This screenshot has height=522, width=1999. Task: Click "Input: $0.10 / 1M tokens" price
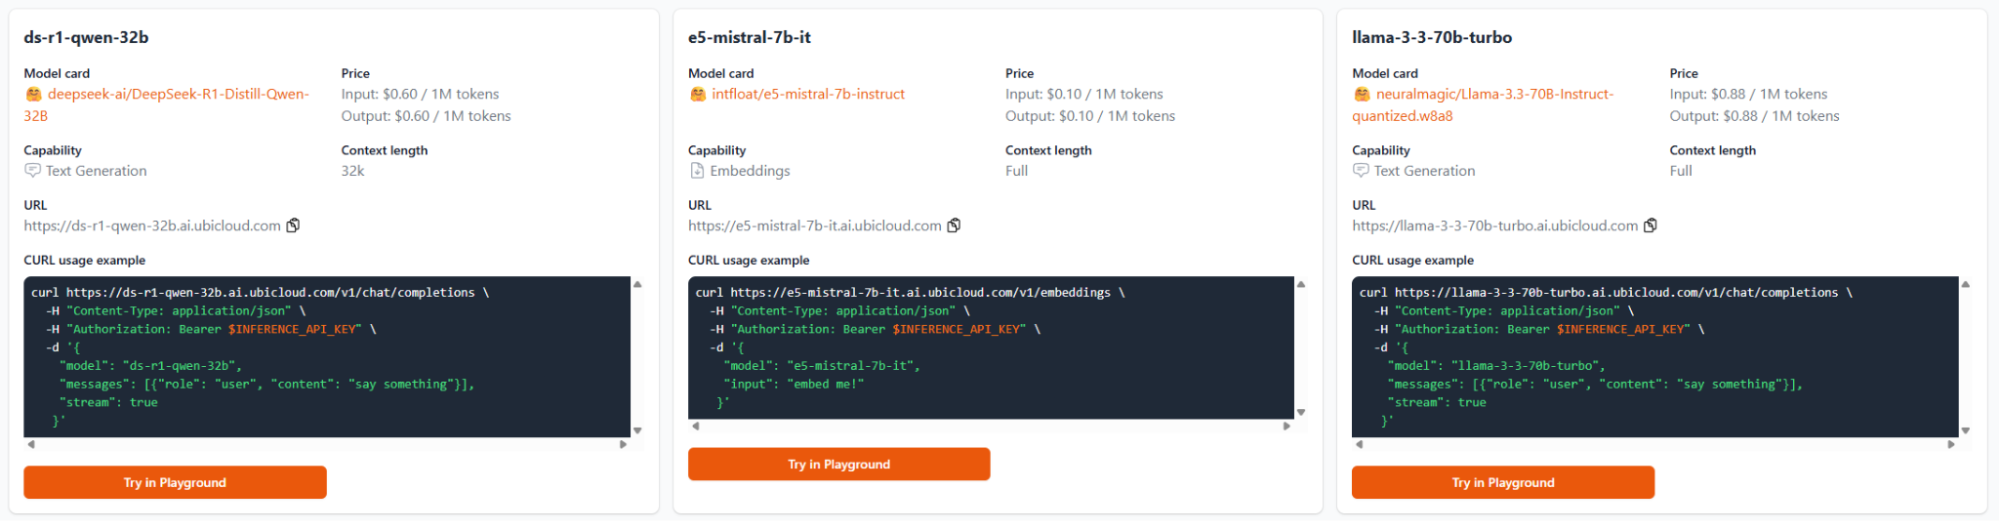[1084, 94]
